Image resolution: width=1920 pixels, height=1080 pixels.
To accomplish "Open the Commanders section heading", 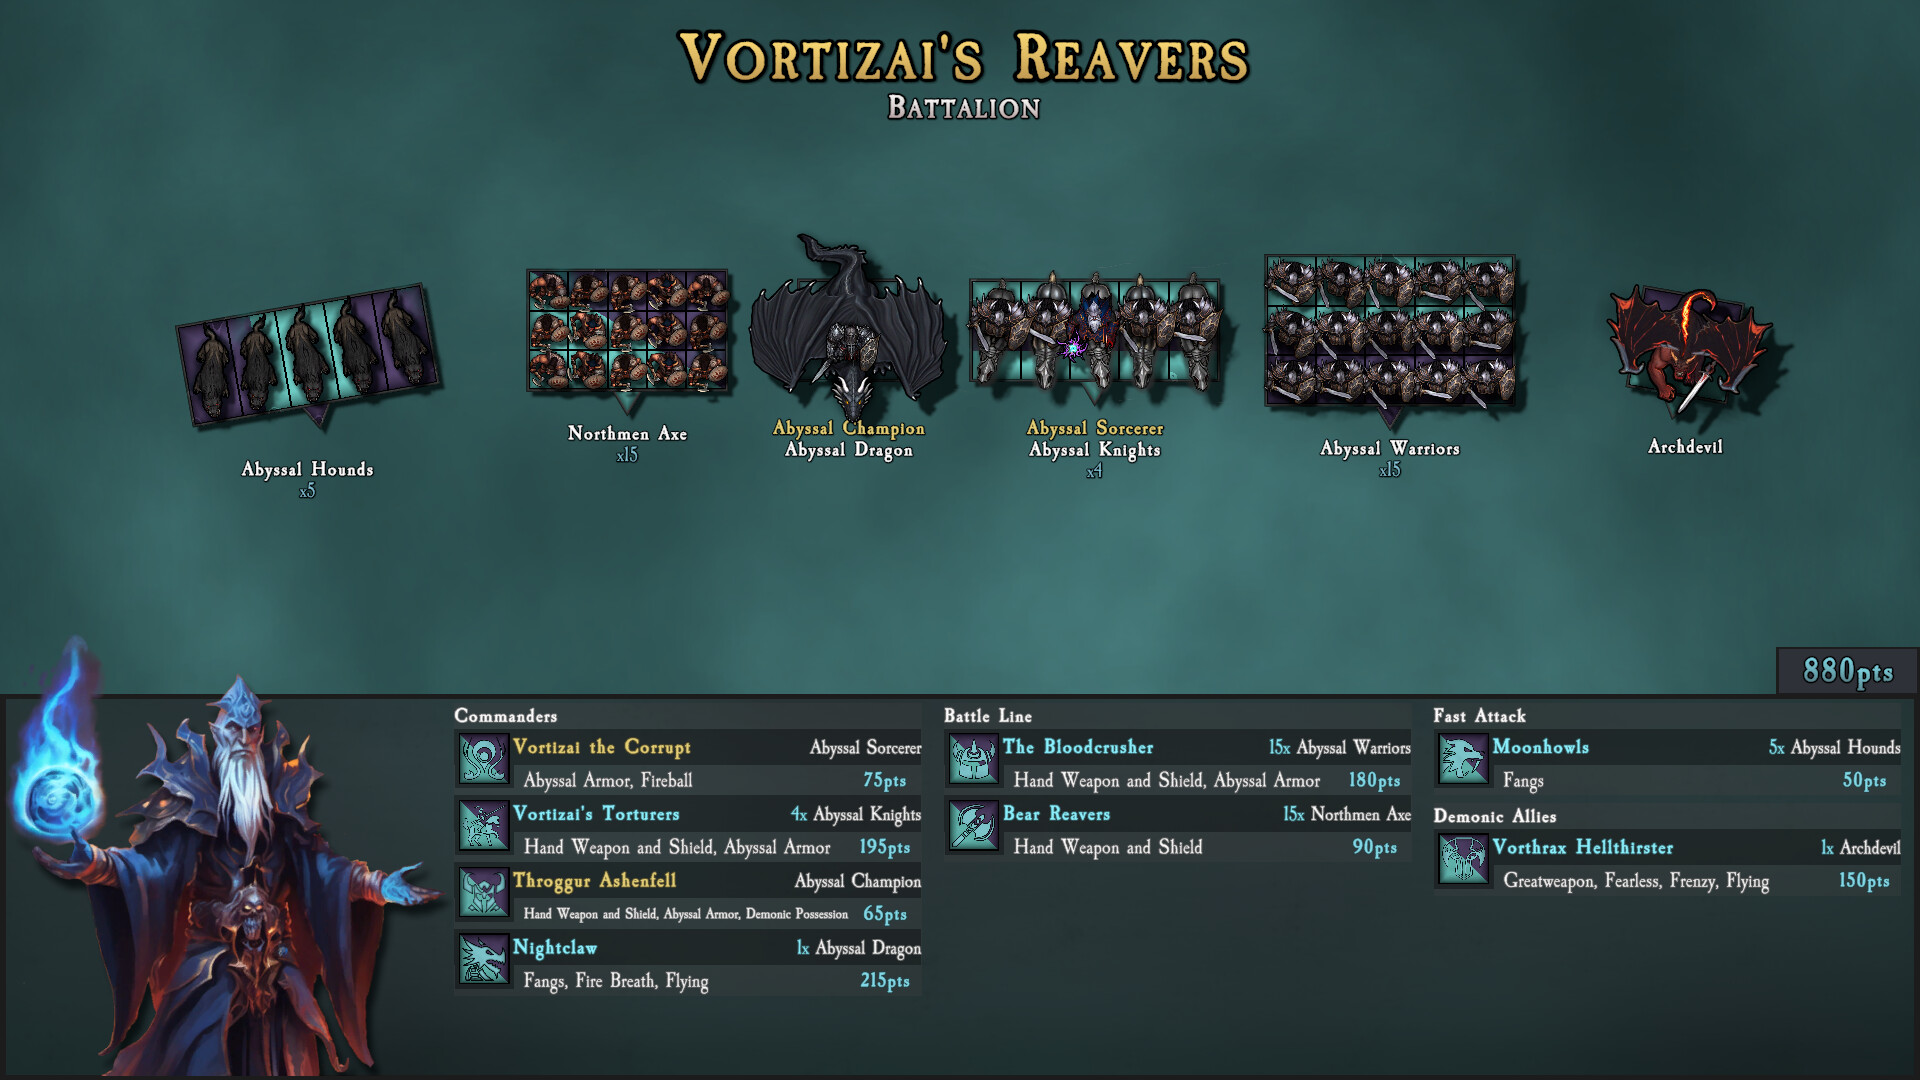I will pyautogui.click(x=506, y=716).
